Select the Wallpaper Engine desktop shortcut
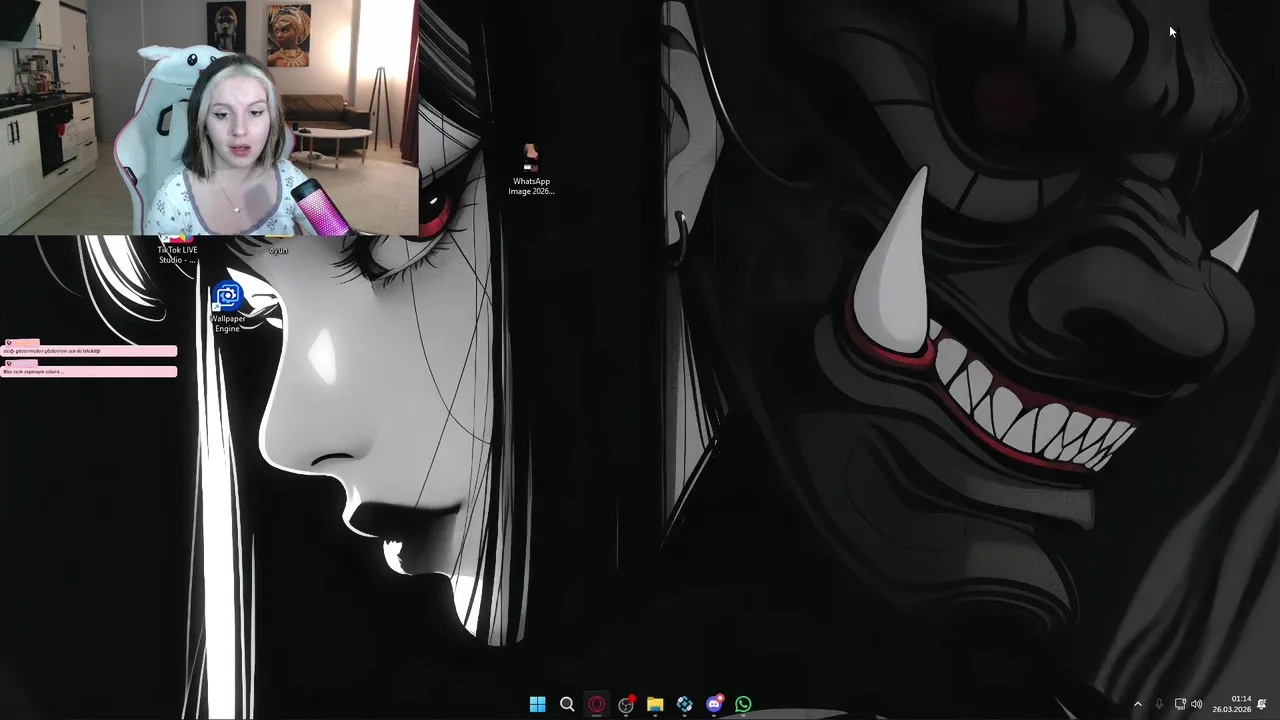This screenshot has width=1280, height=720. 228,308
